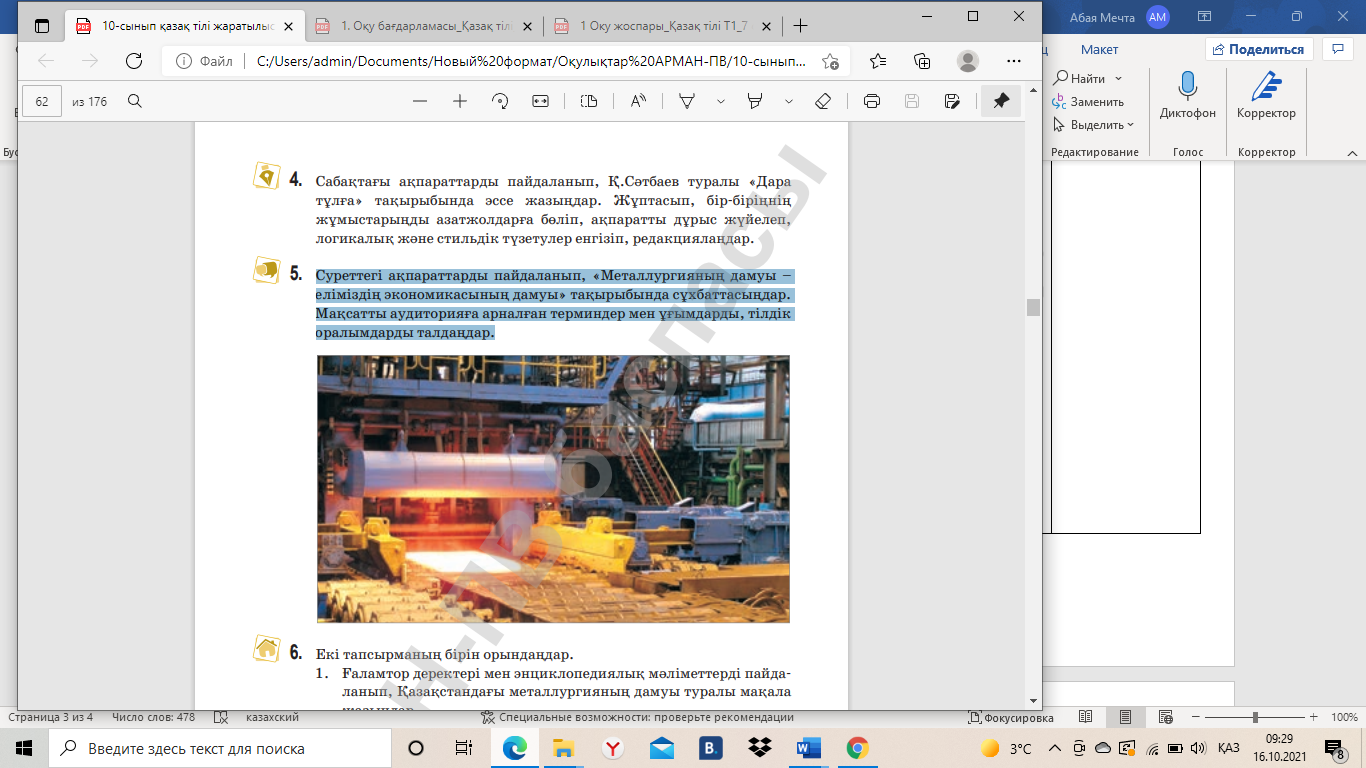Click the zoom in plus icon
The height and width of the screenshot is (768, 1366).
click(x=460, y=101)
